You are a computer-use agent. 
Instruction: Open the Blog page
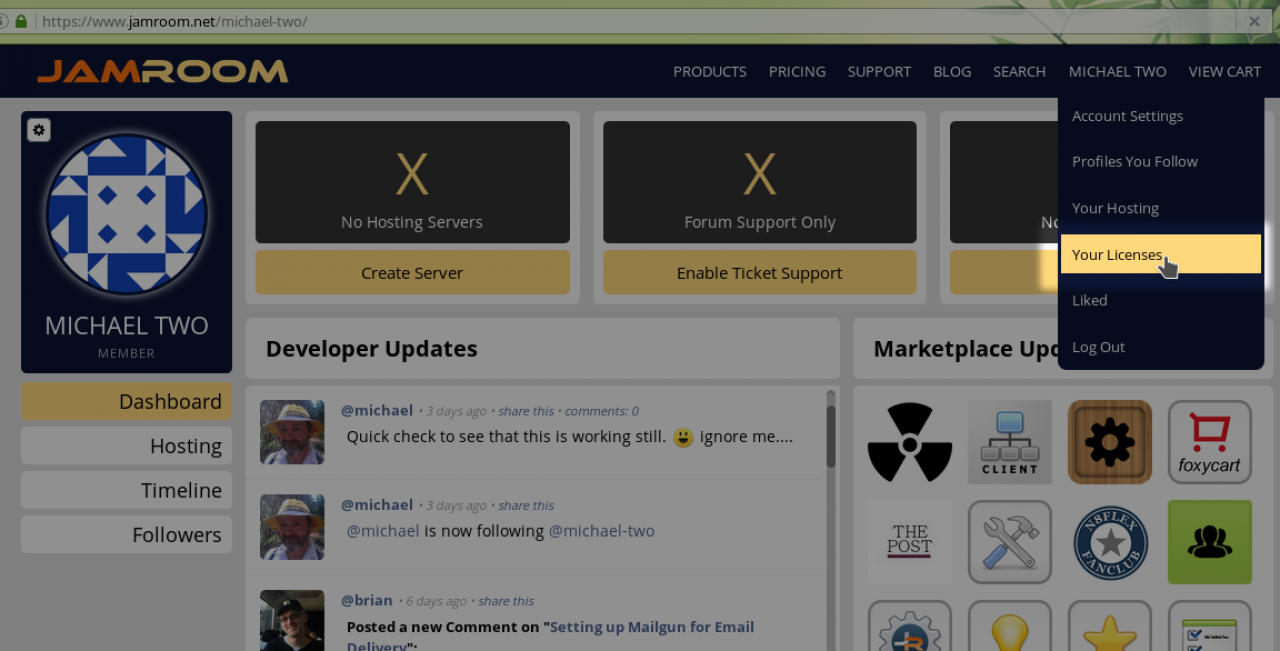952,71
